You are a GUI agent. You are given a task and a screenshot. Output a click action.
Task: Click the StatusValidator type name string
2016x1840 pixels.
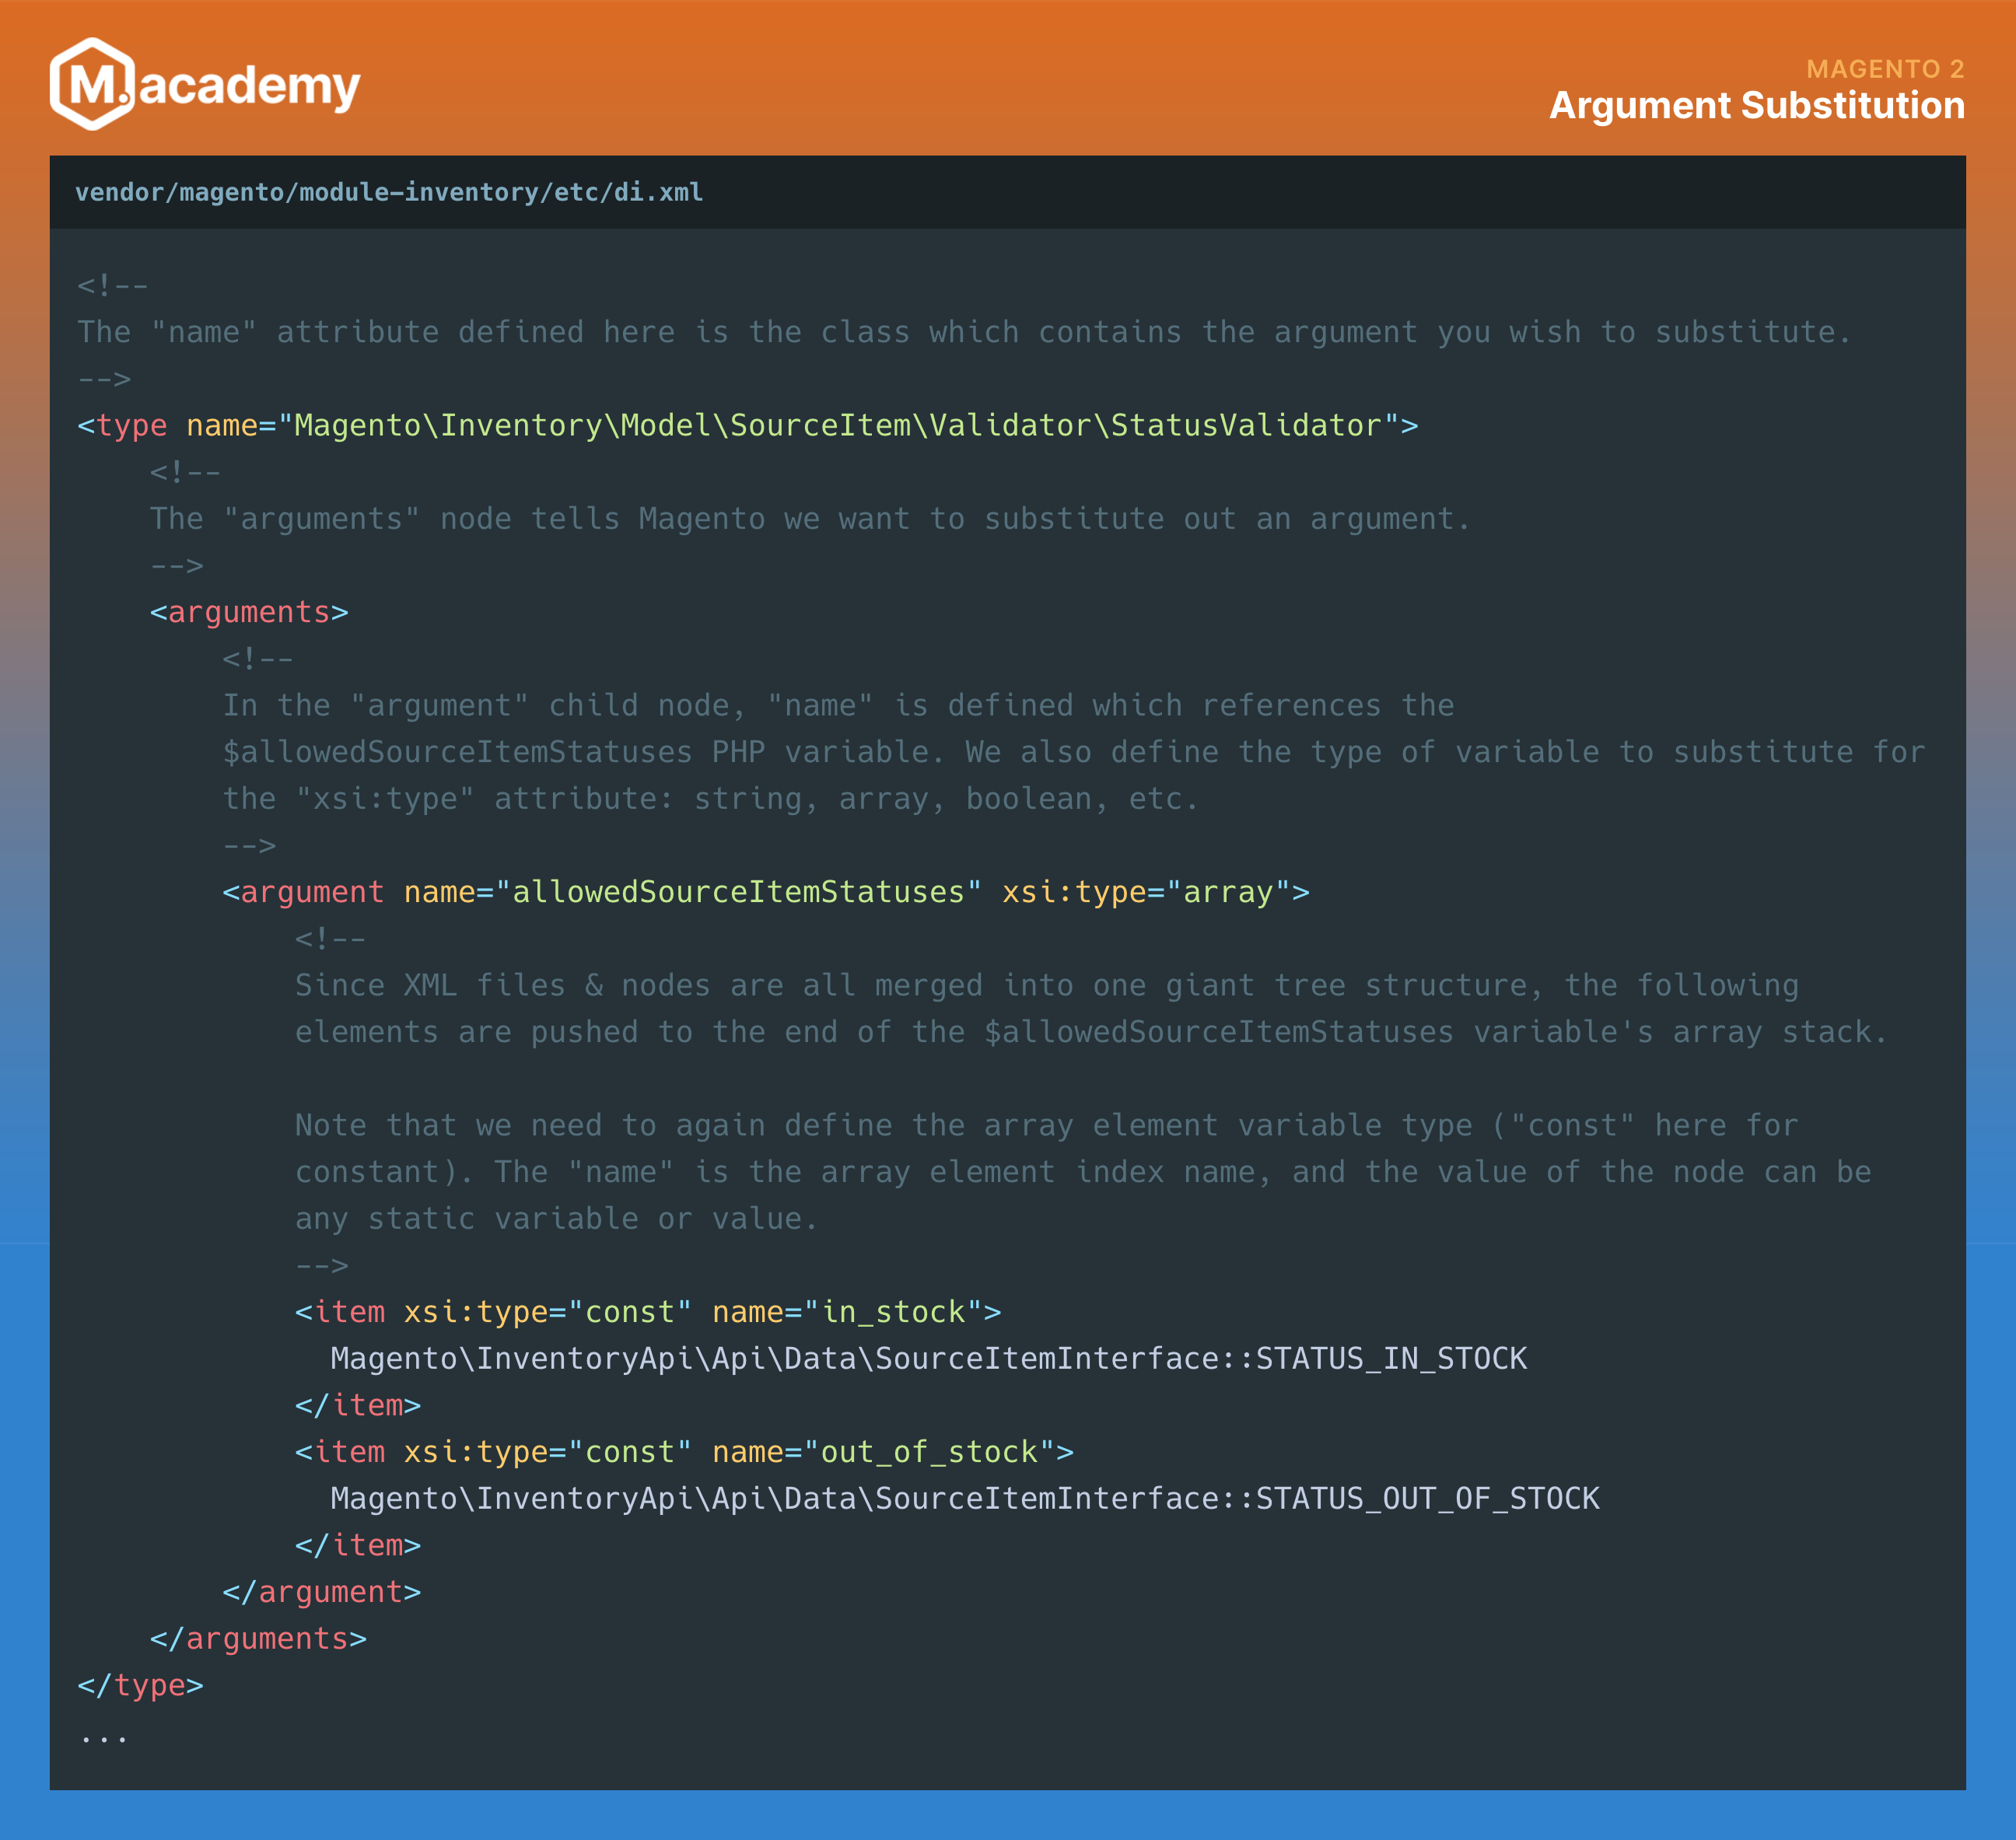(838, 426)
